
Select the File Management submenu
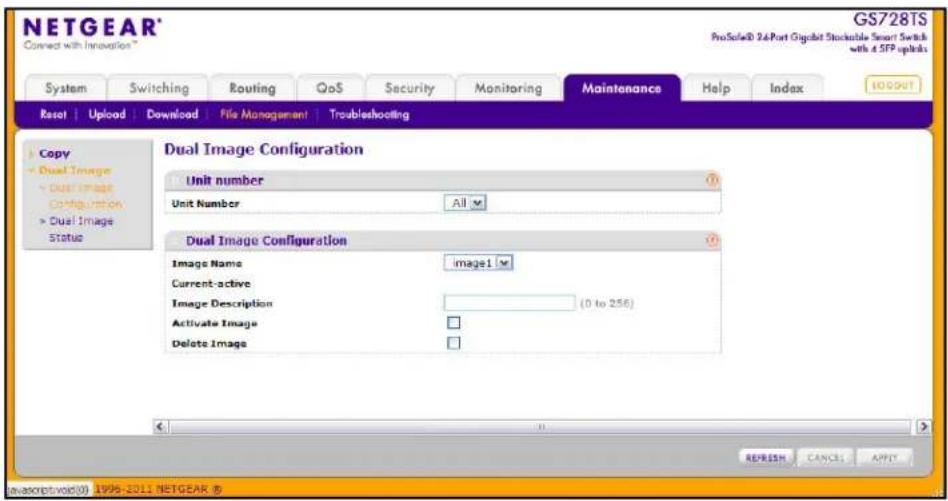[264, 114]
